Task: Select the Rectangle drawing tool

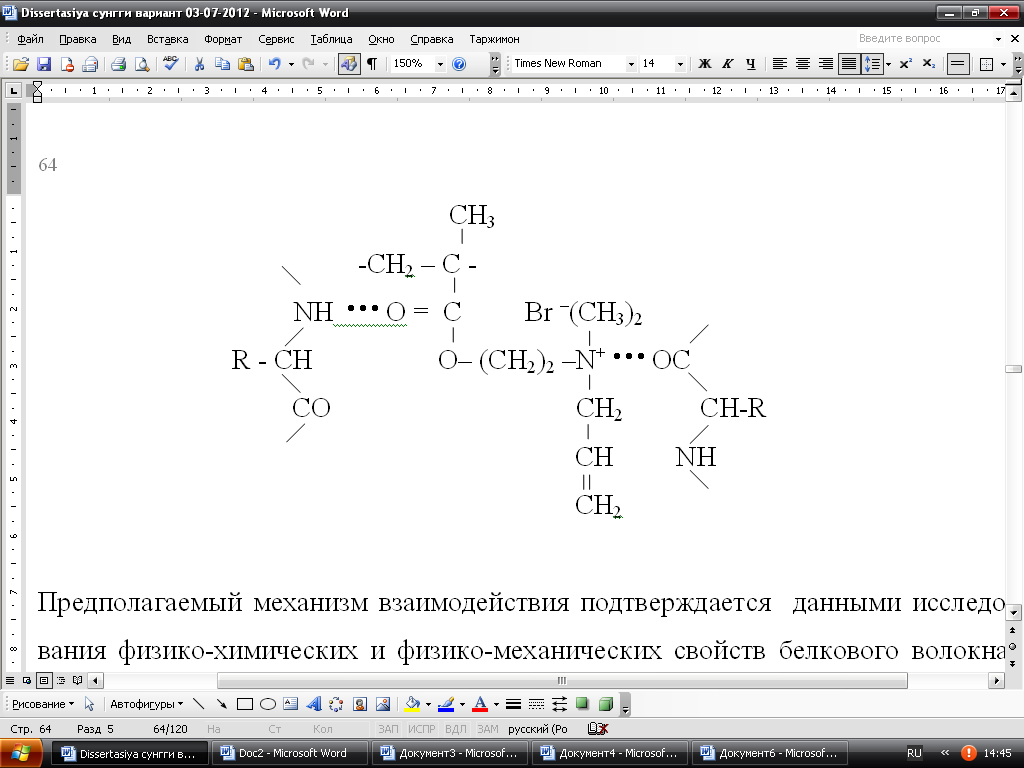Action: coord(245,704)
